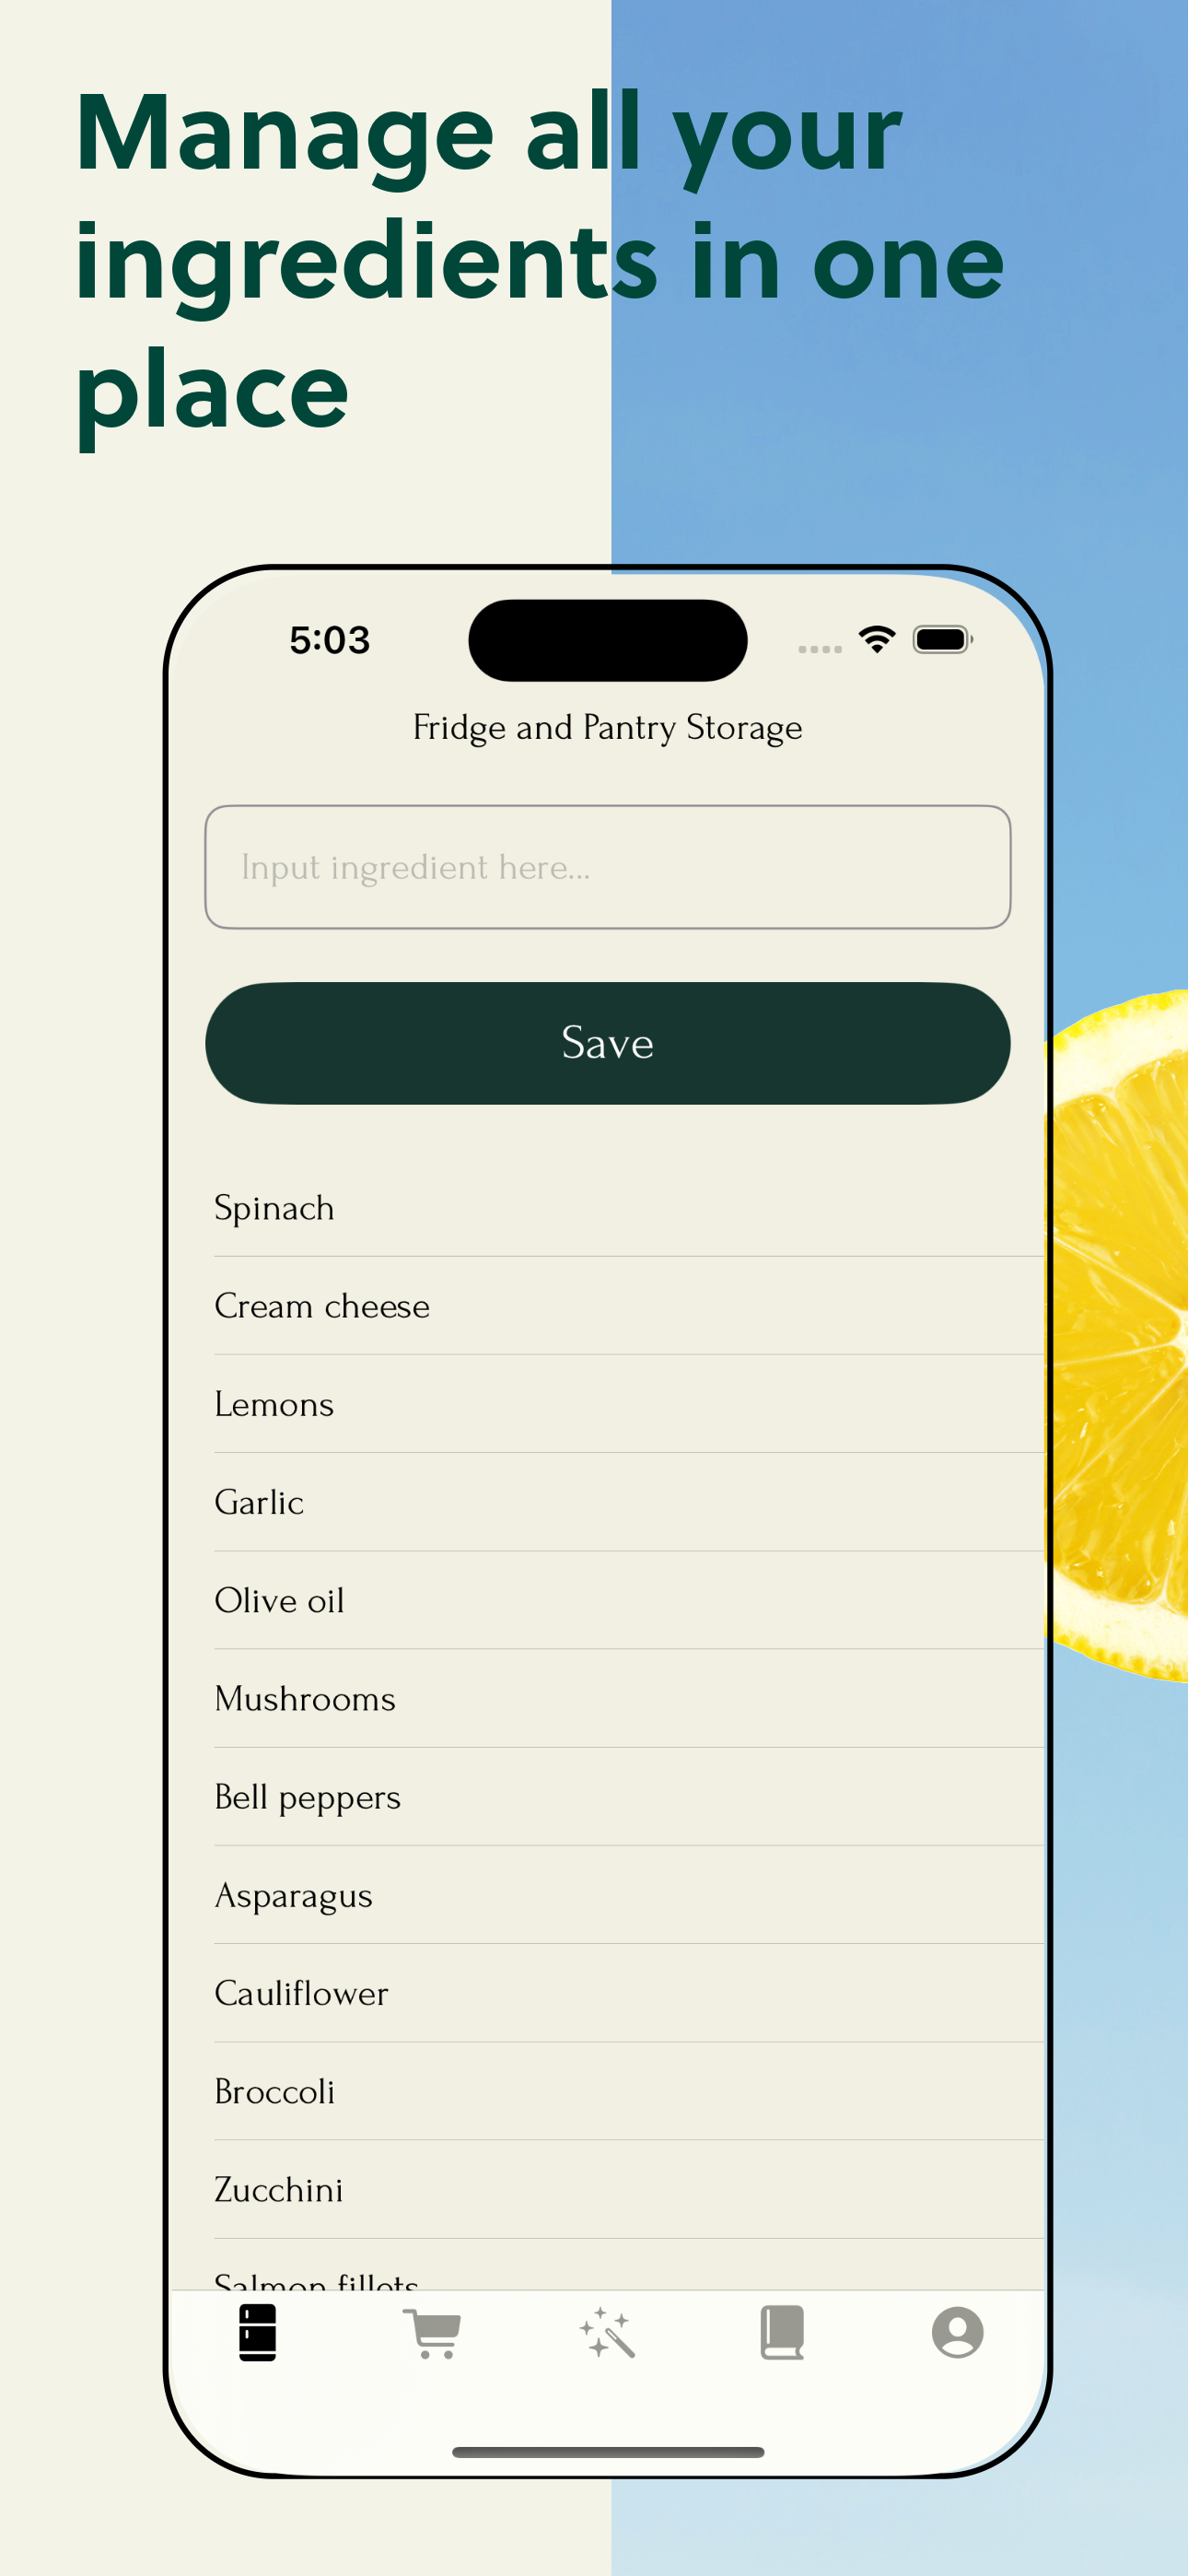Viewport: 1188px width, 2576px height.
Task: Tap the Save button
Action: coord(608,1043)
